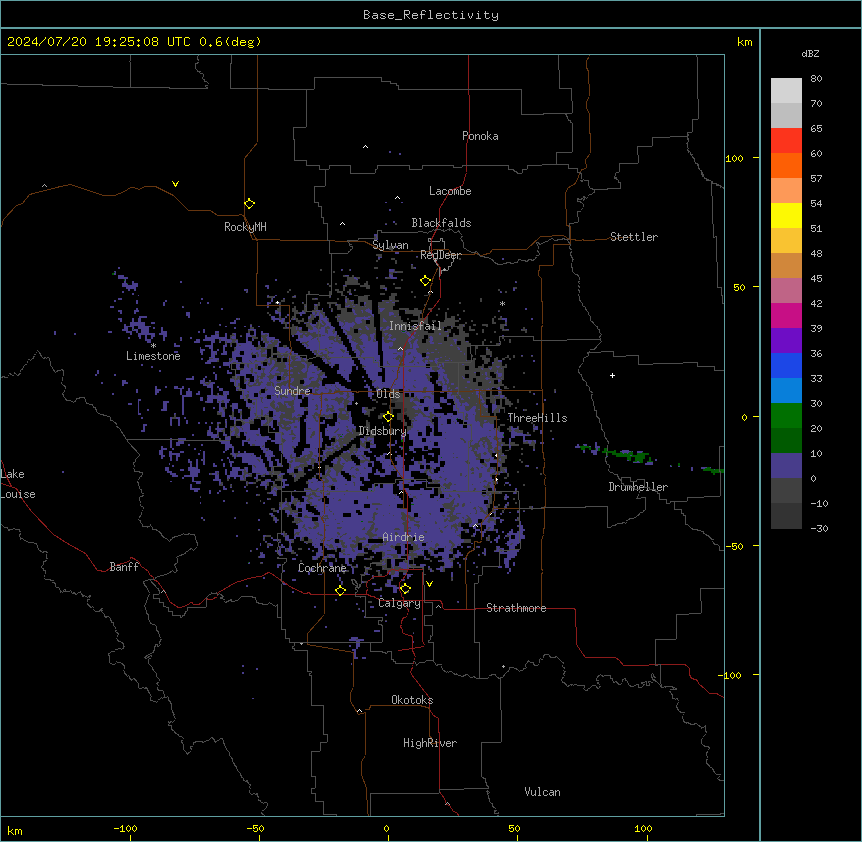Select the asterisk marker above Limestone label
862x842 pixels.
pos(153,346)
